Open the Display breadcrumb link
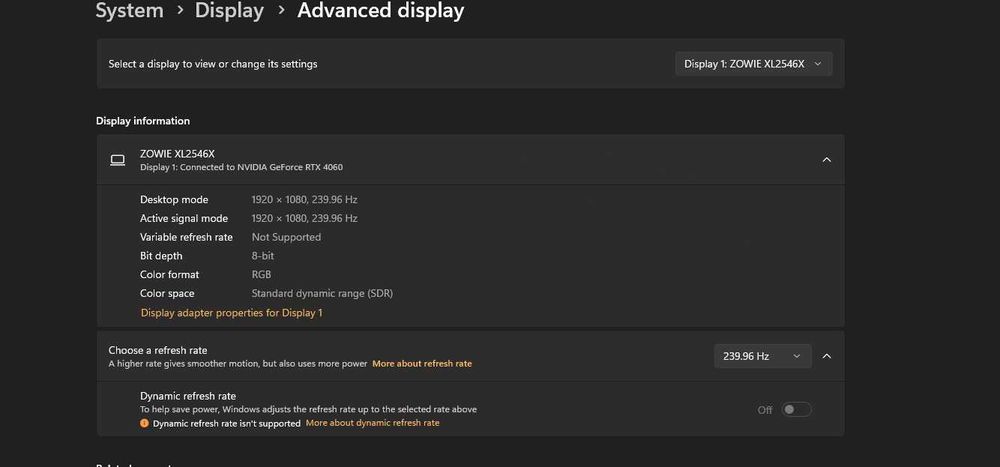This screenshot has height=467, width=1000. pos(229,10)
